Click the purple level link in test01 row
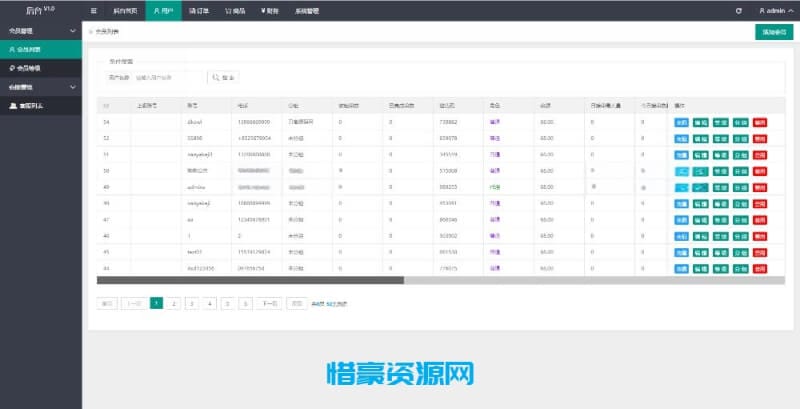The width and height of the screenshot is (800, 409). (494, 252)
